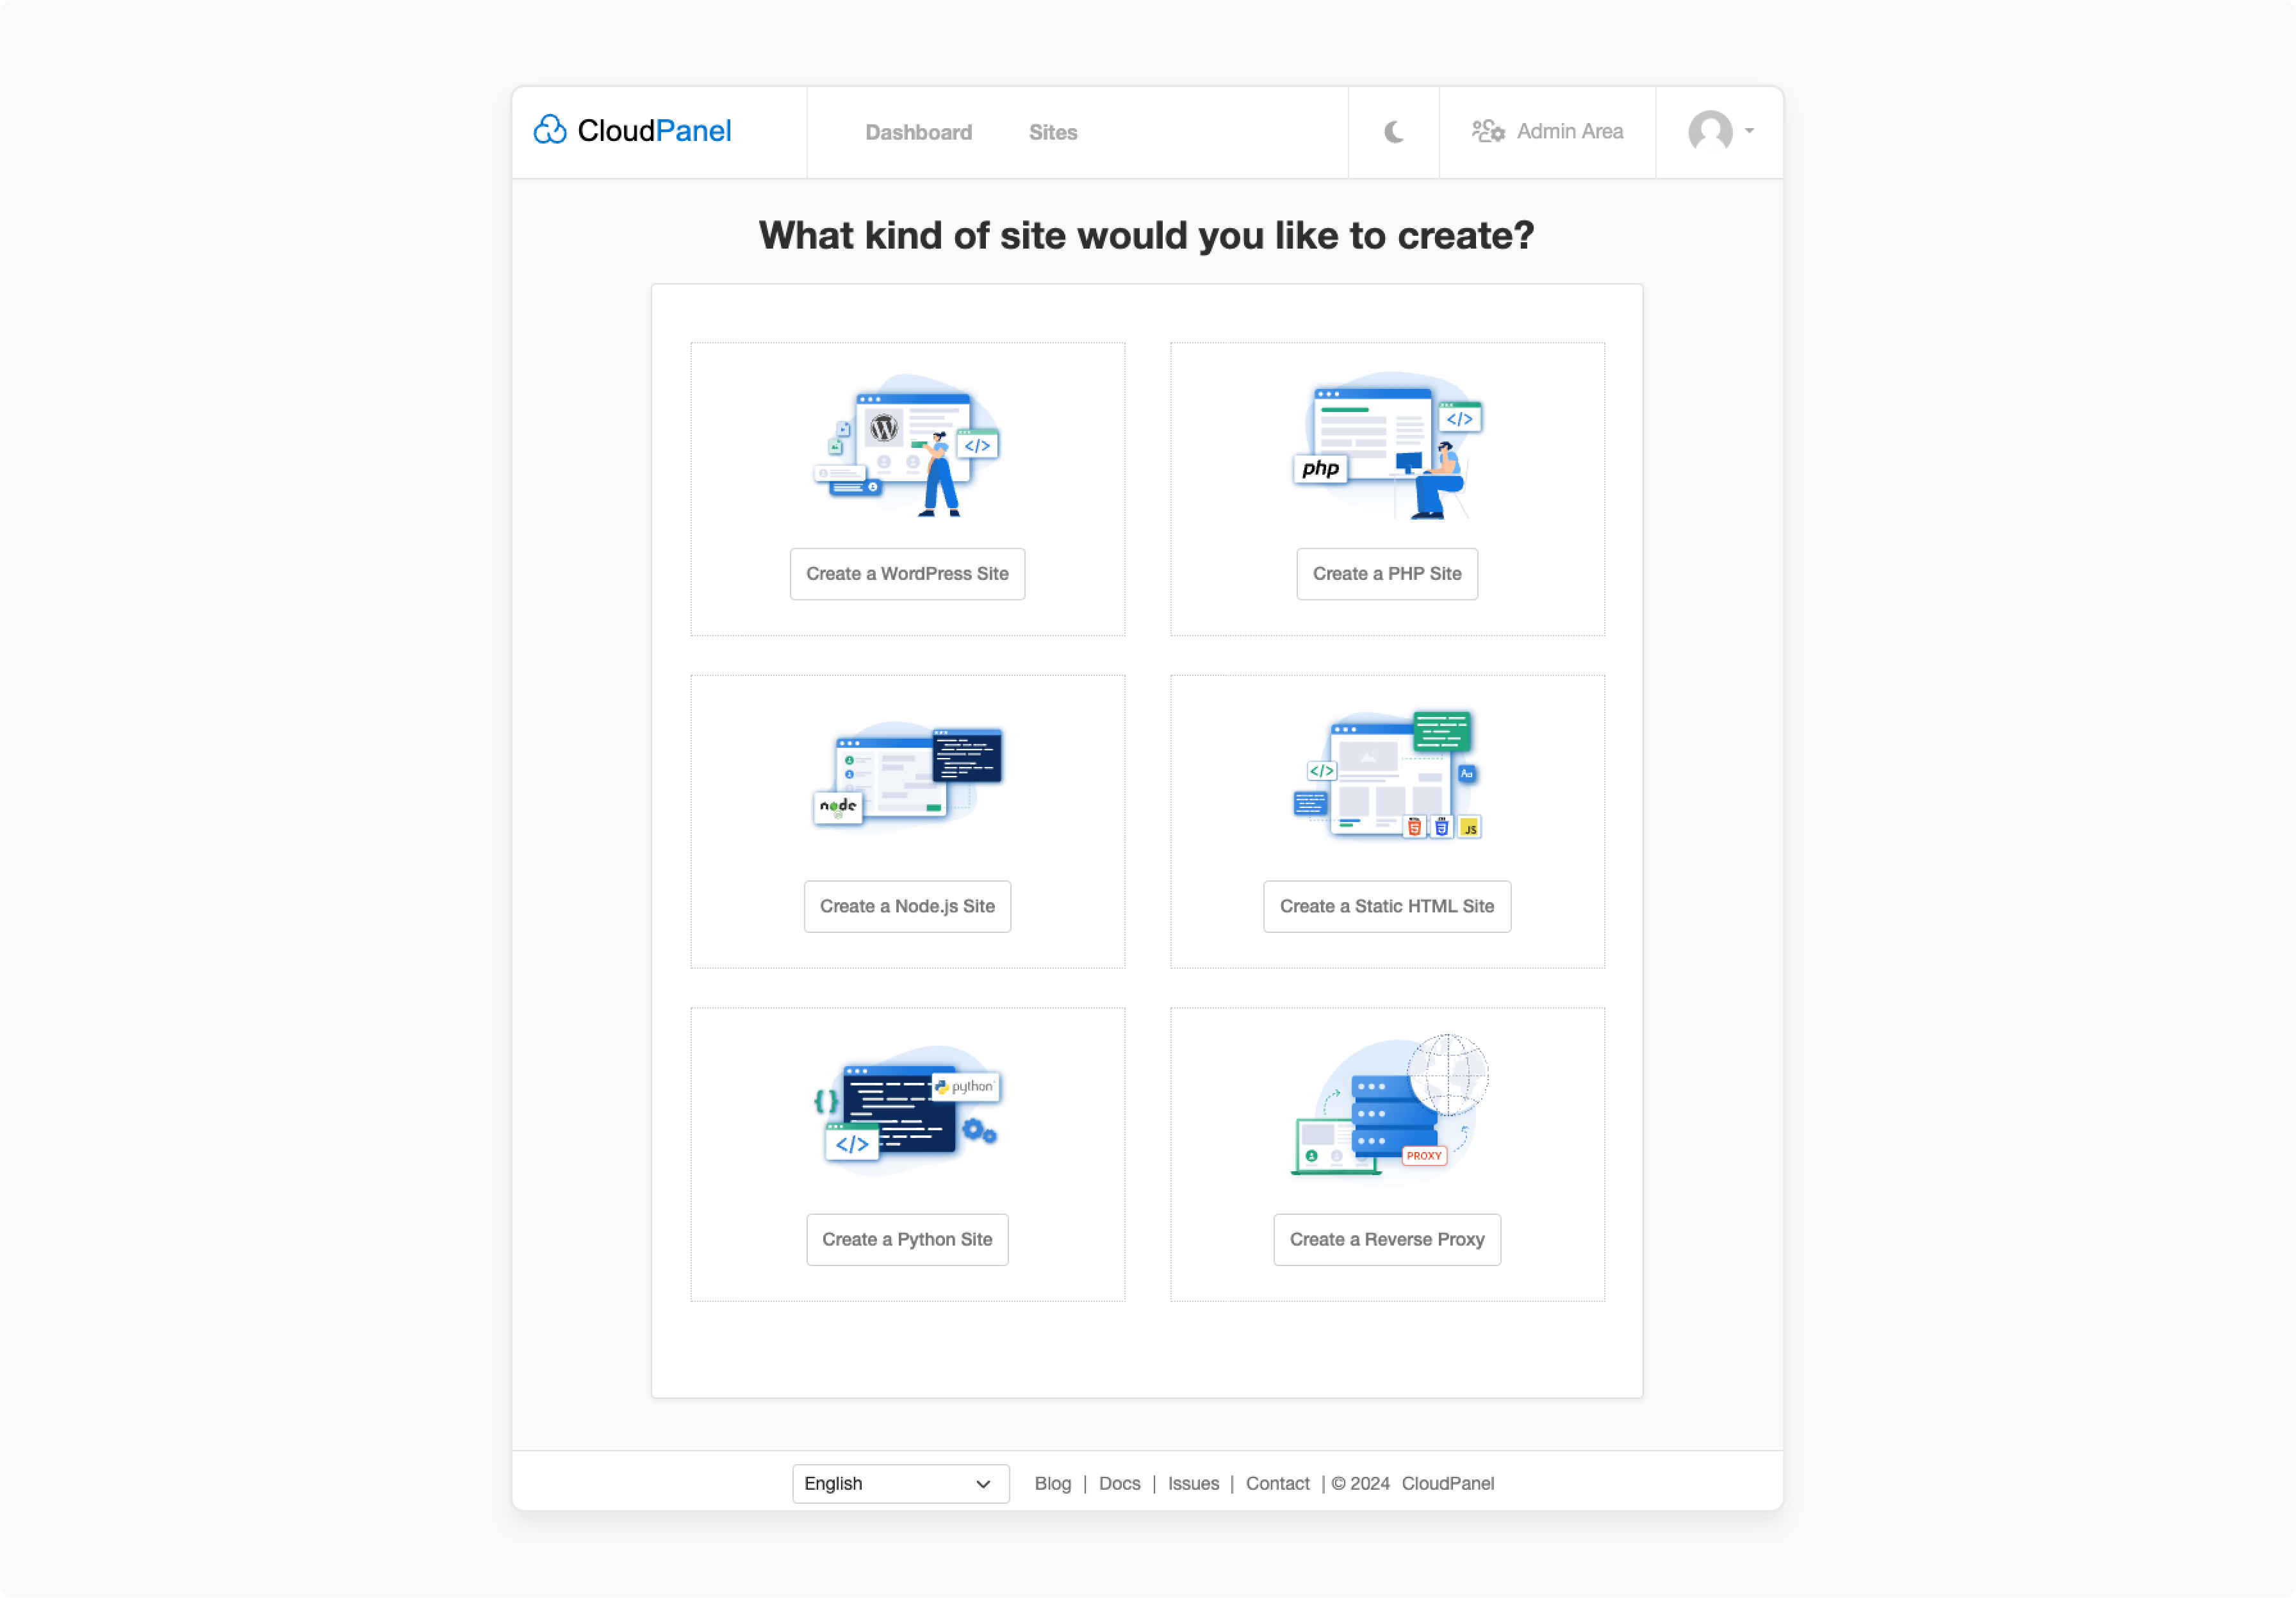This screenshot has width=2296, height=1598.
Task: Click Create a Static HTML Site button
Action: (1387, 906)
